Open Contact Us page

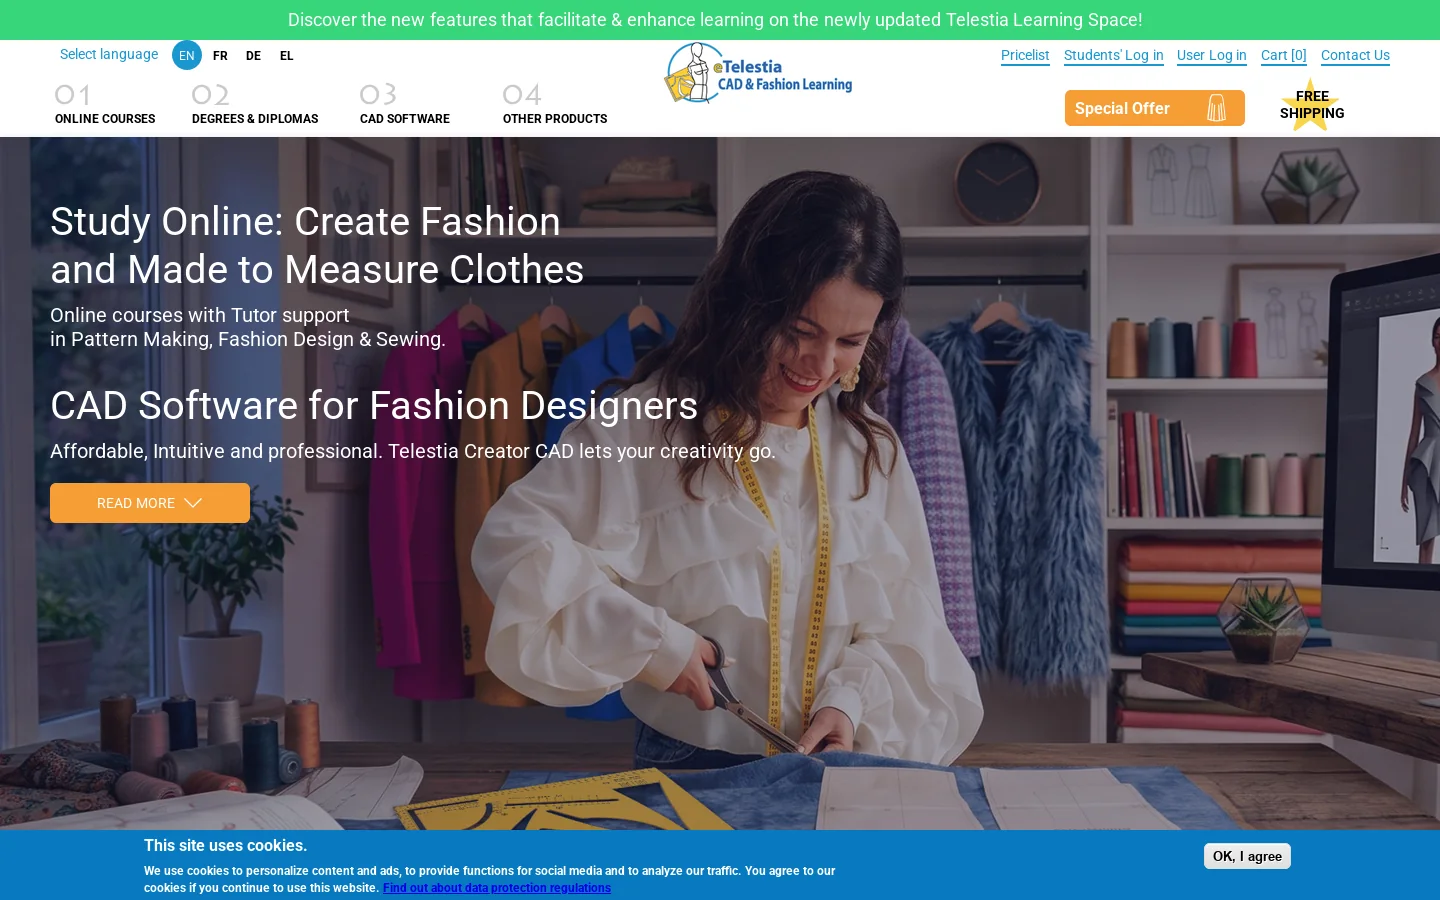[1355, 56]
